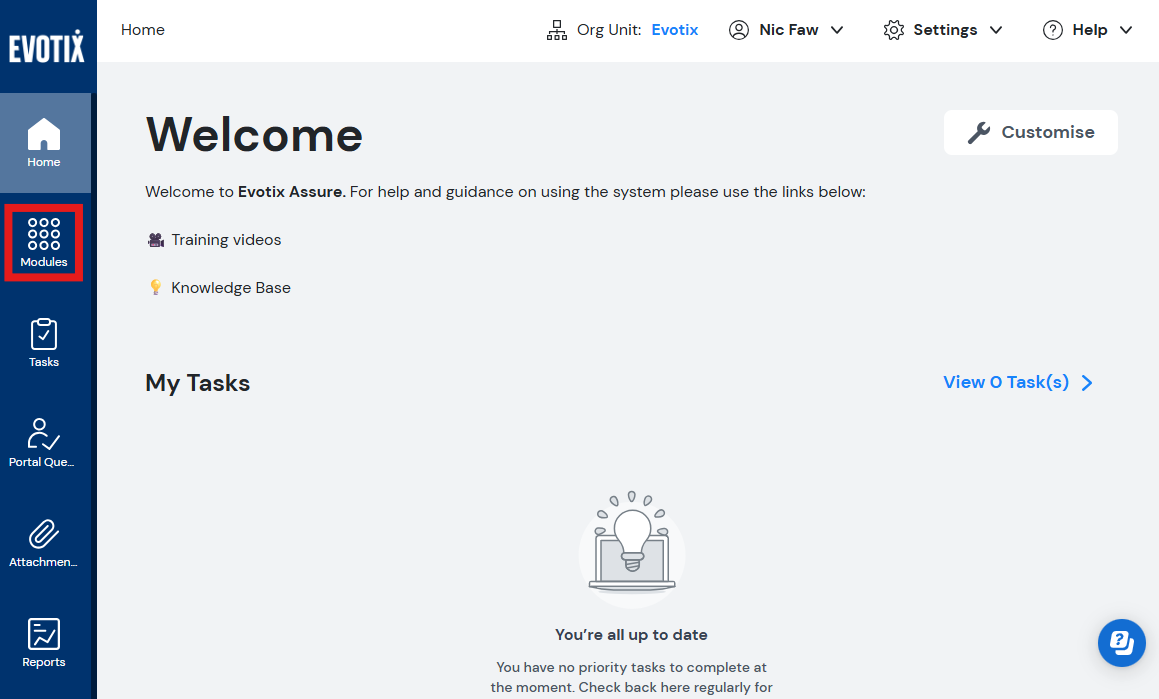Click the Knowledge Base lightbulb icon
Image resolution: width=1159 pixels, height=699 pixels.
pyautogui.click(x=155, y=287)
